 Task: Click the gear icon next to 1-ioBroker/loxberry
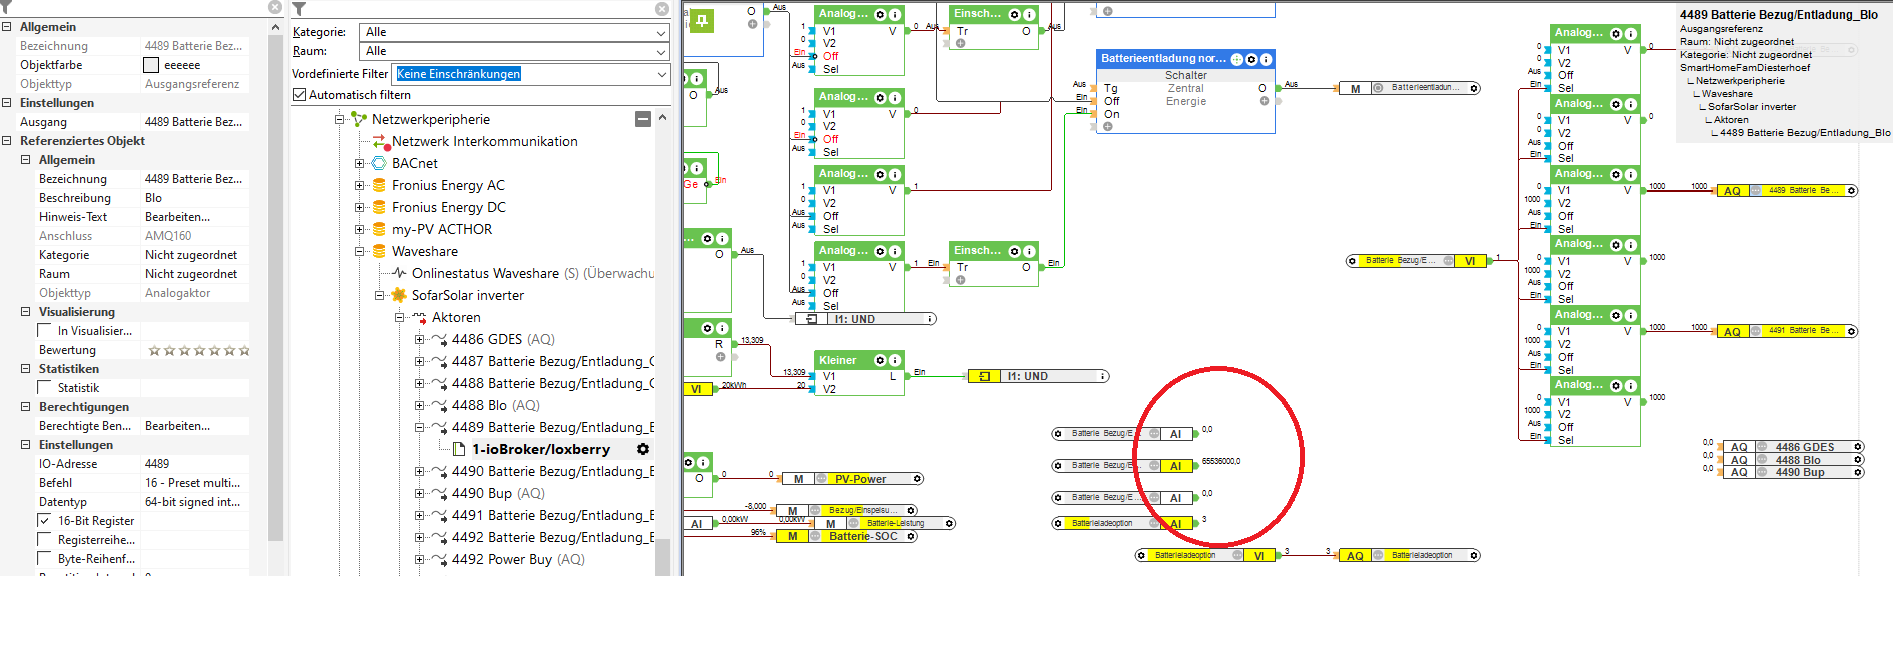coord(643,450)
